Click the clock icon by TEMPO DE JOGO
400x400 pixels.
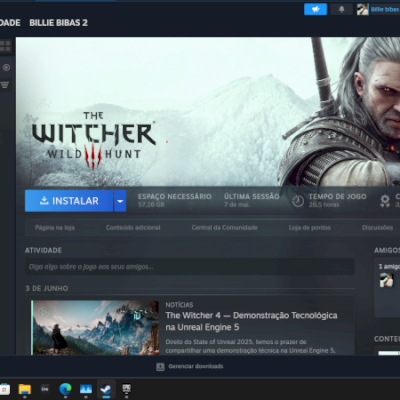(298, 201)
